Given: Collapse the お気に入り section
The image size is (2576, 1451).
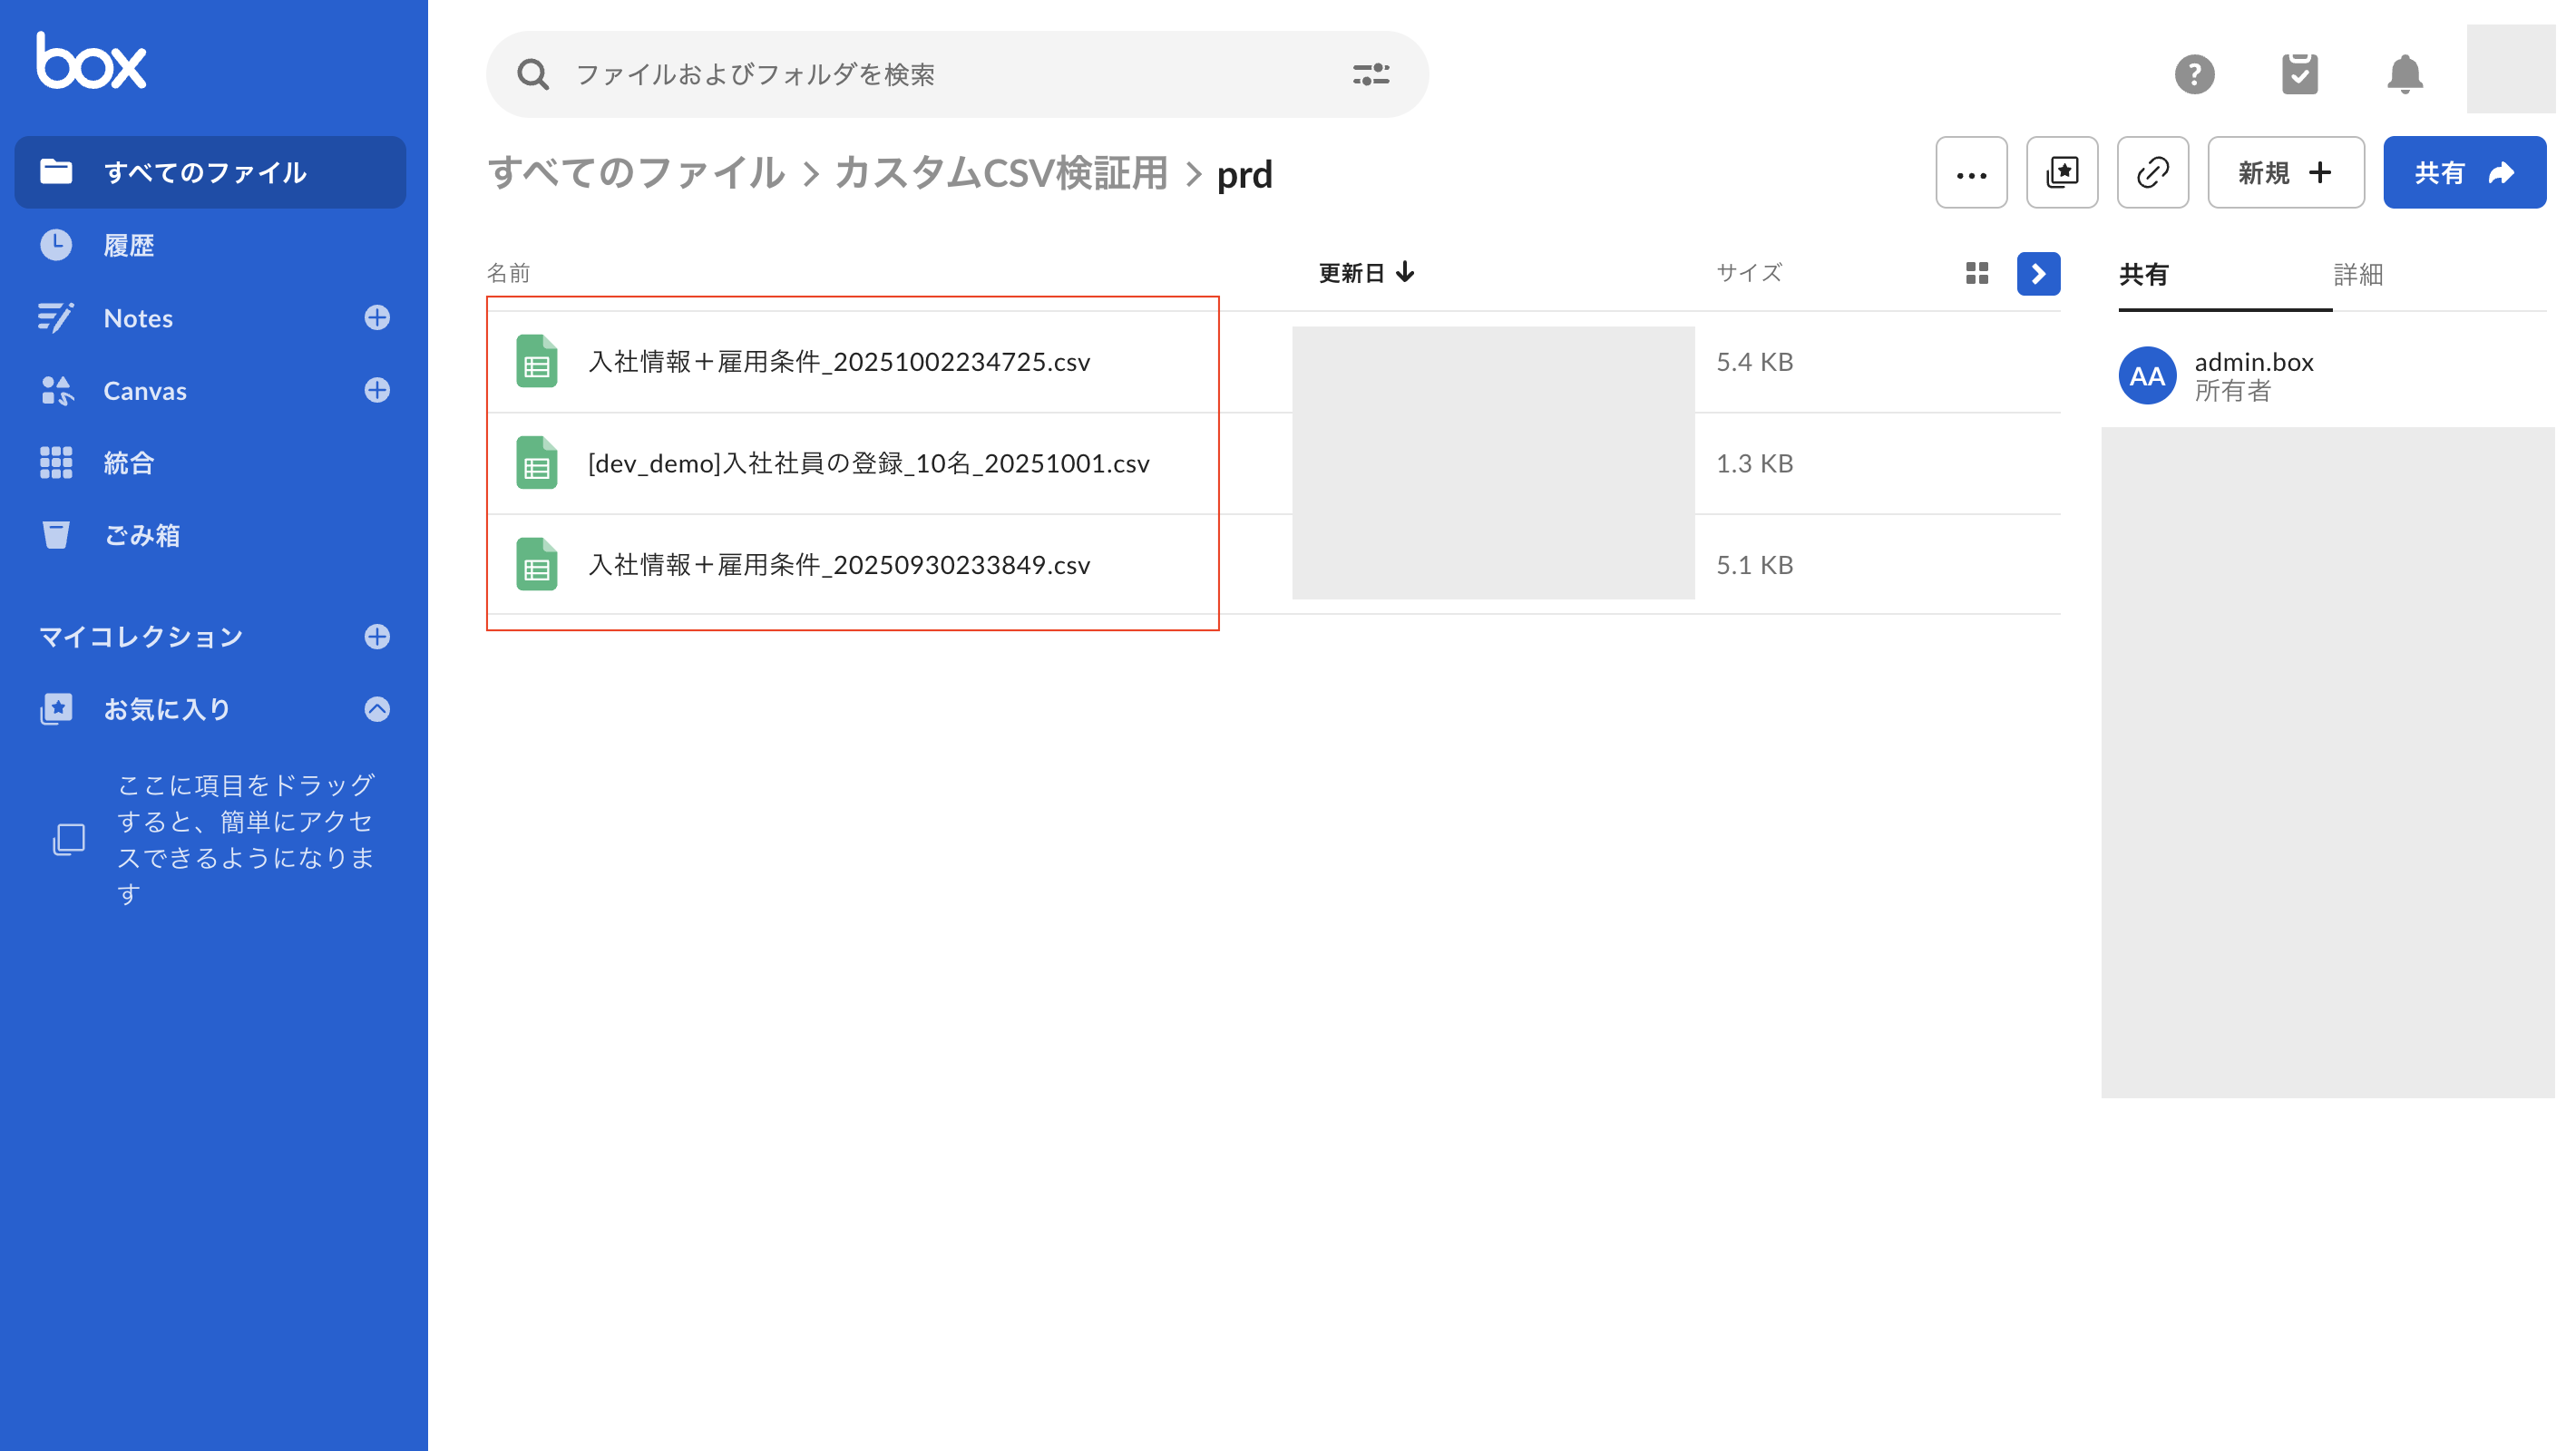Looking at the screenshot, I should [x=377, y=709].
